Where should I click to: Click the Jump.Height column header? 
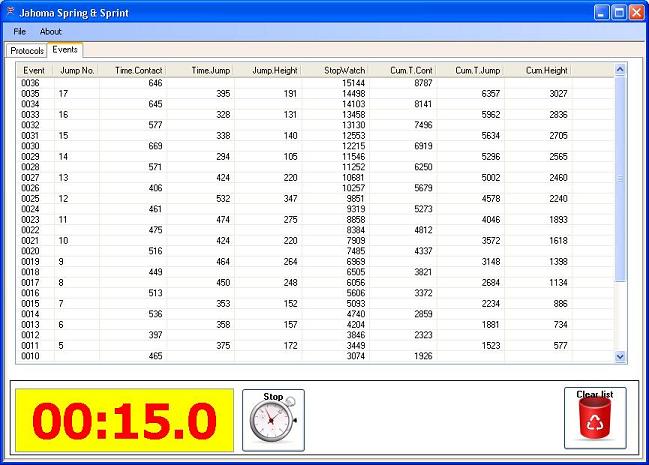pyautogui.click(x=268, y=70)
